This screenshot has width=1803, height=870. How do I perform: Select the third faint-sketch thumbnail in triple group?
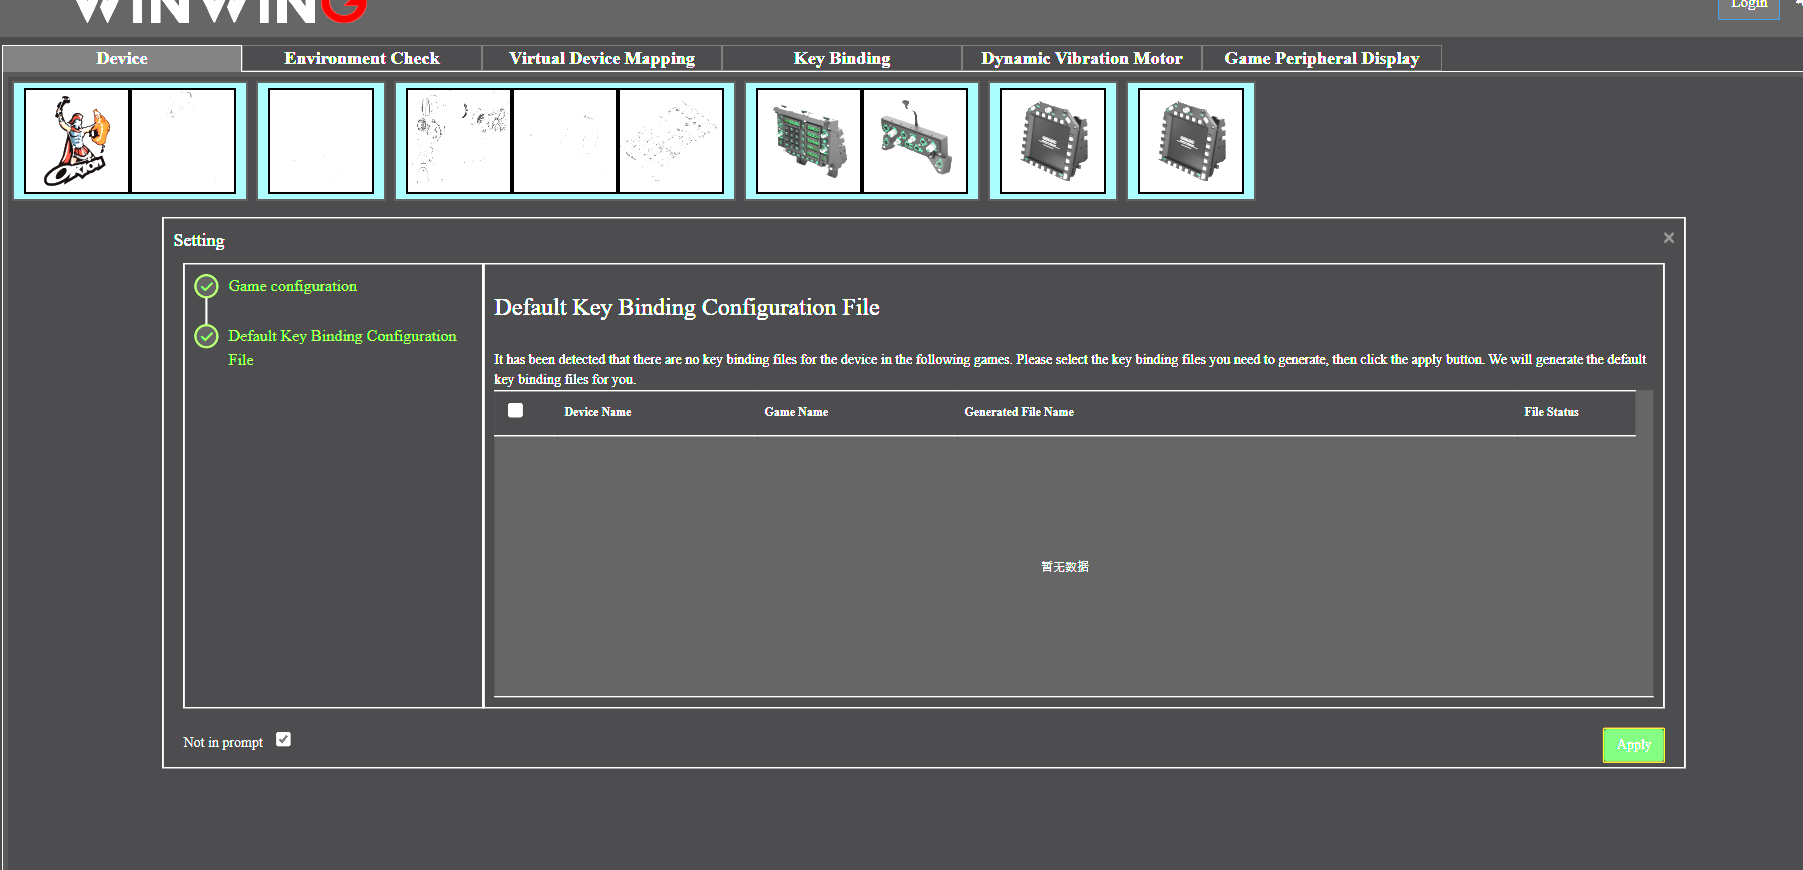[x=671, y=141]
